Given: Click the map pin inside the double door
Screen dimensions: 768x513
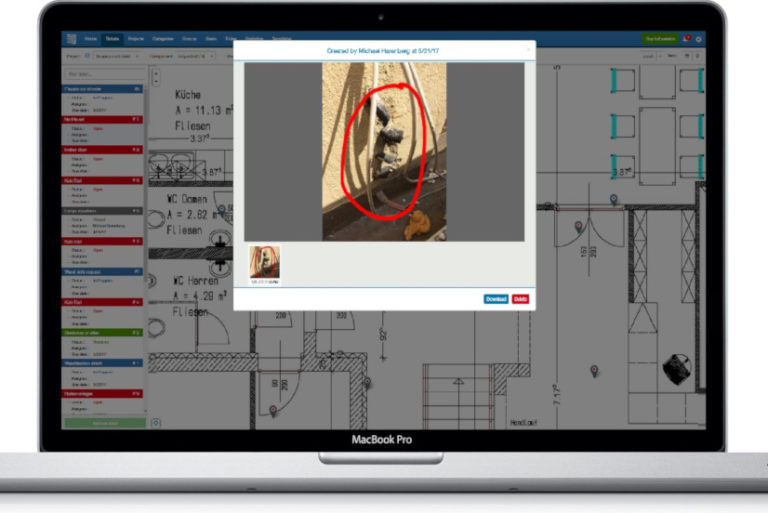Looking at the screenshot, I should pos(578,226).
